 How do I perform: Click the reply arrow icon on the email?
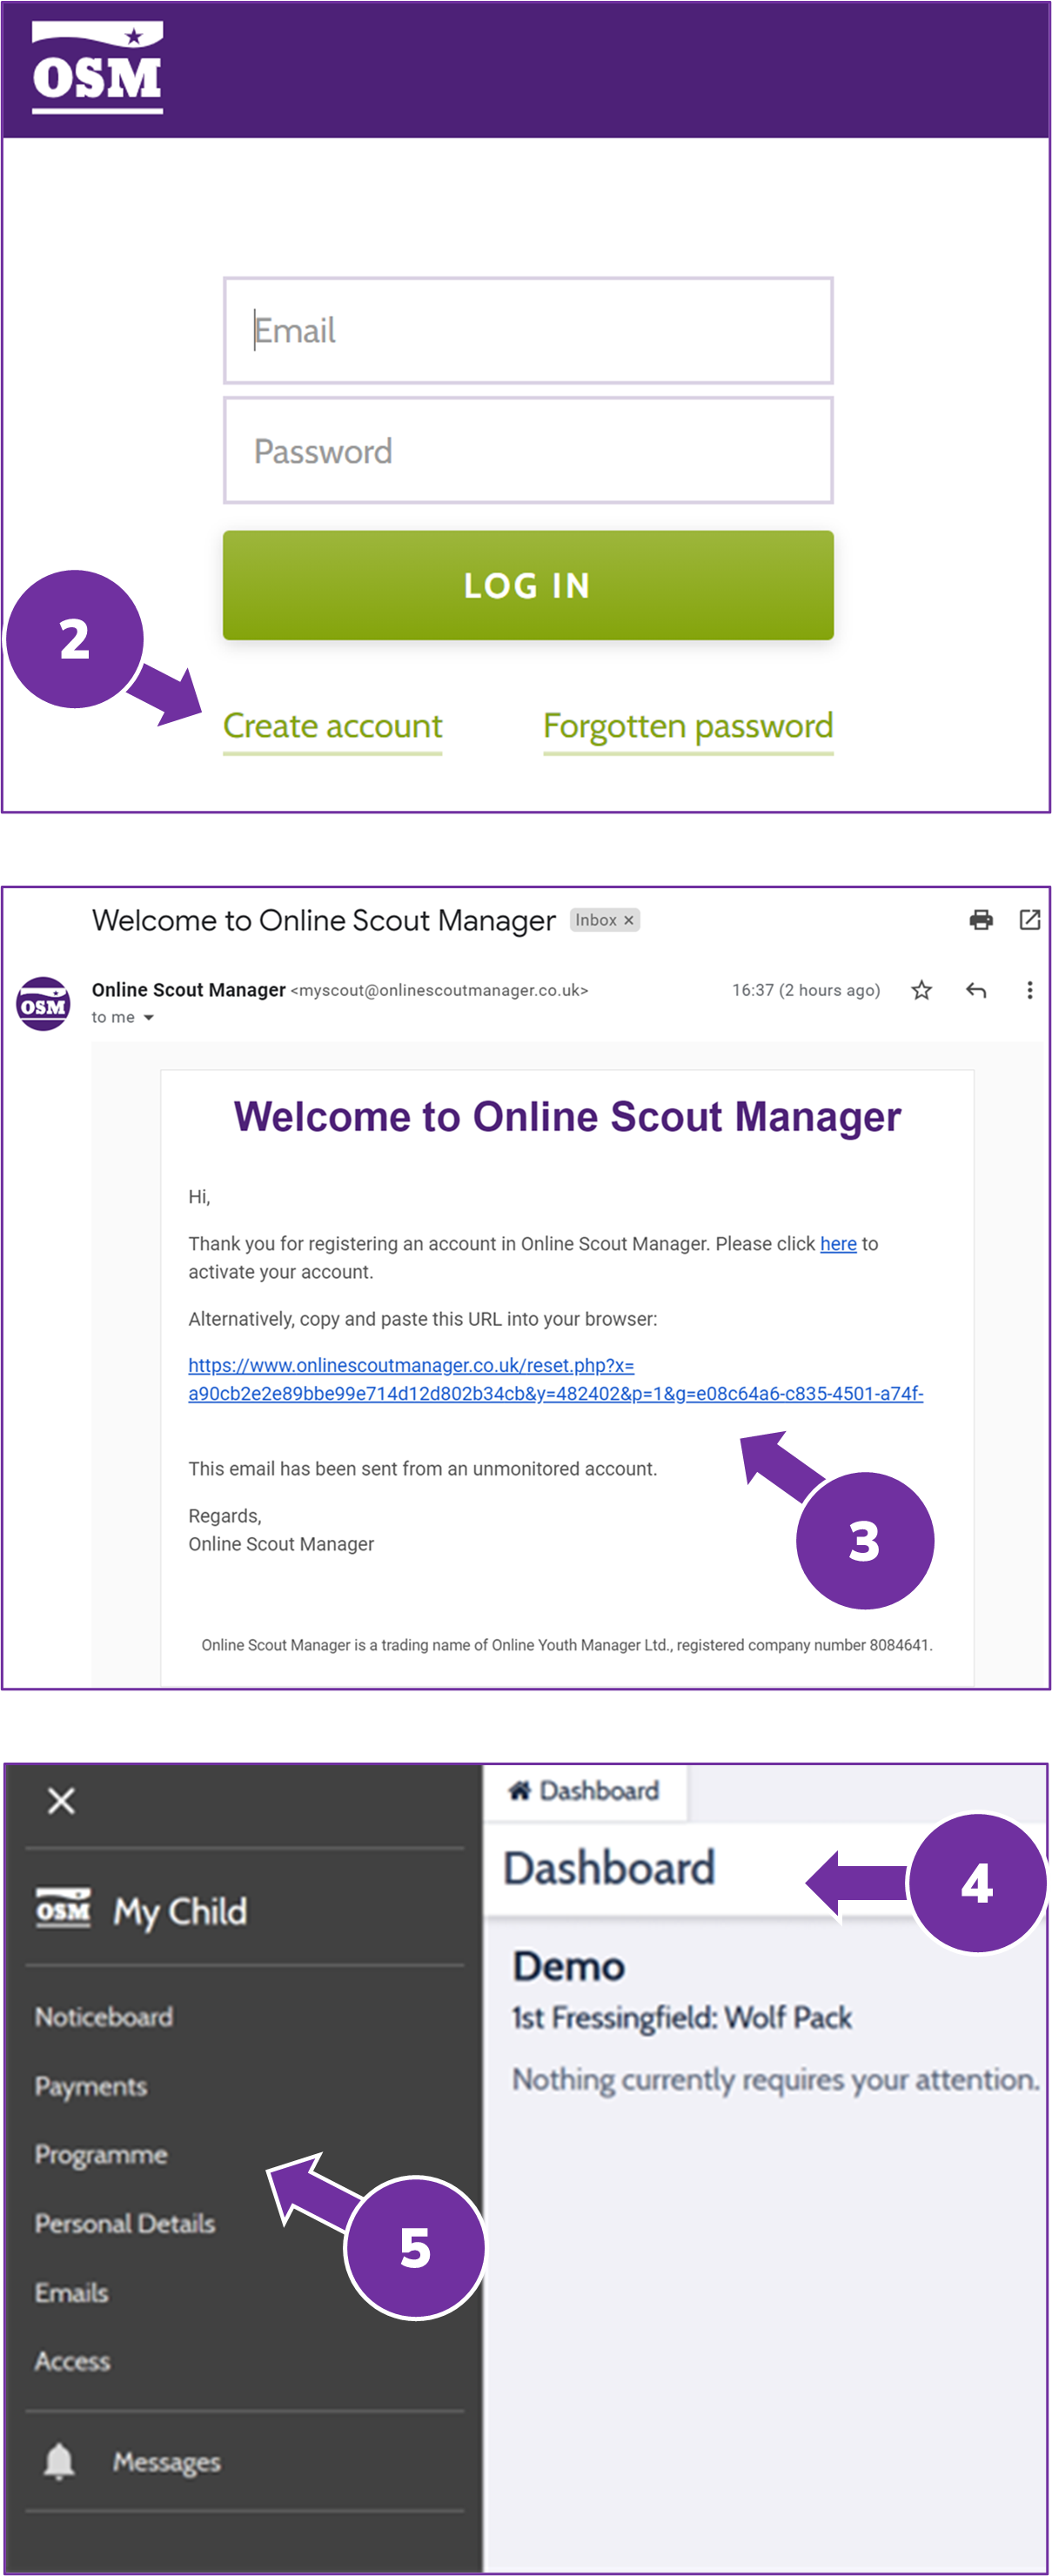click(976, 990)
